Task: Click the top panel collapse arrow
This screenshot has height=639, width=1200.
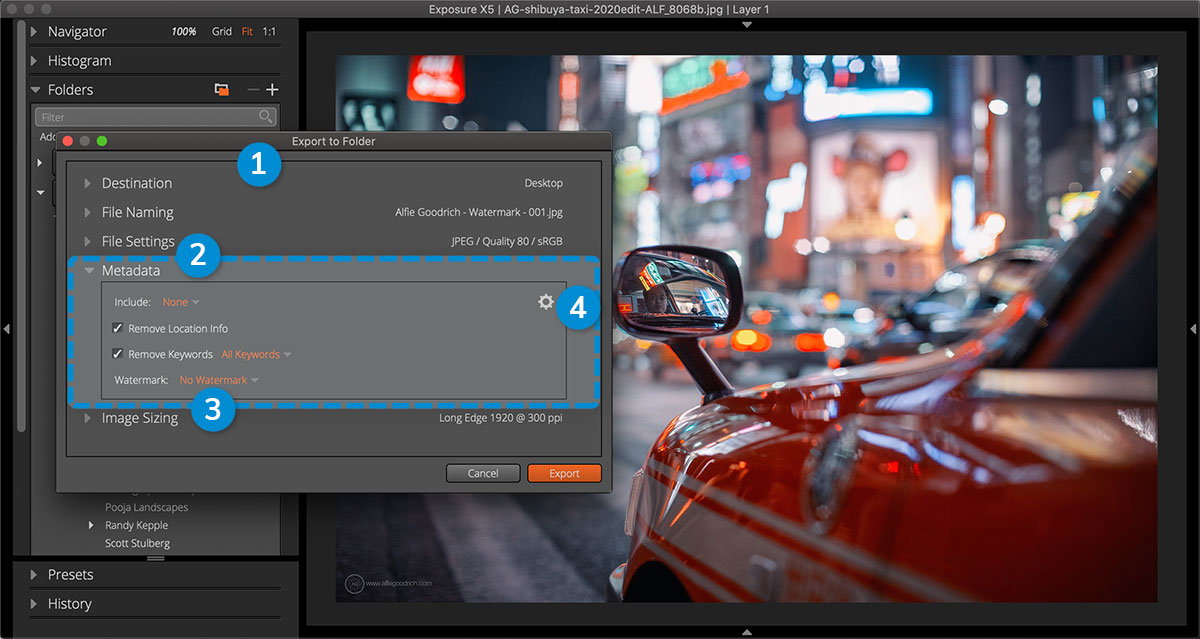Action: [746, 25]
